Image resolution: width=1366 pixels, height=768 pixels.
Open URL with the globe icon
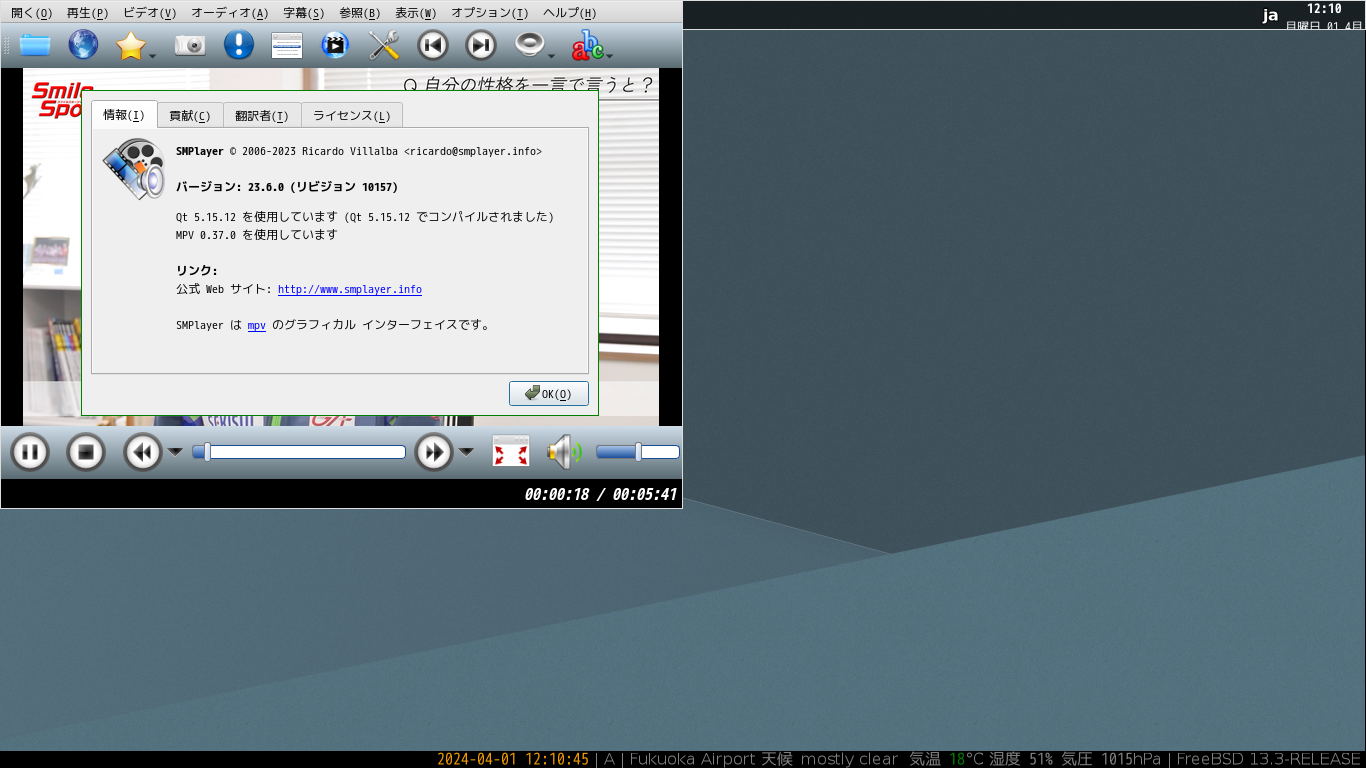[83, 45]
